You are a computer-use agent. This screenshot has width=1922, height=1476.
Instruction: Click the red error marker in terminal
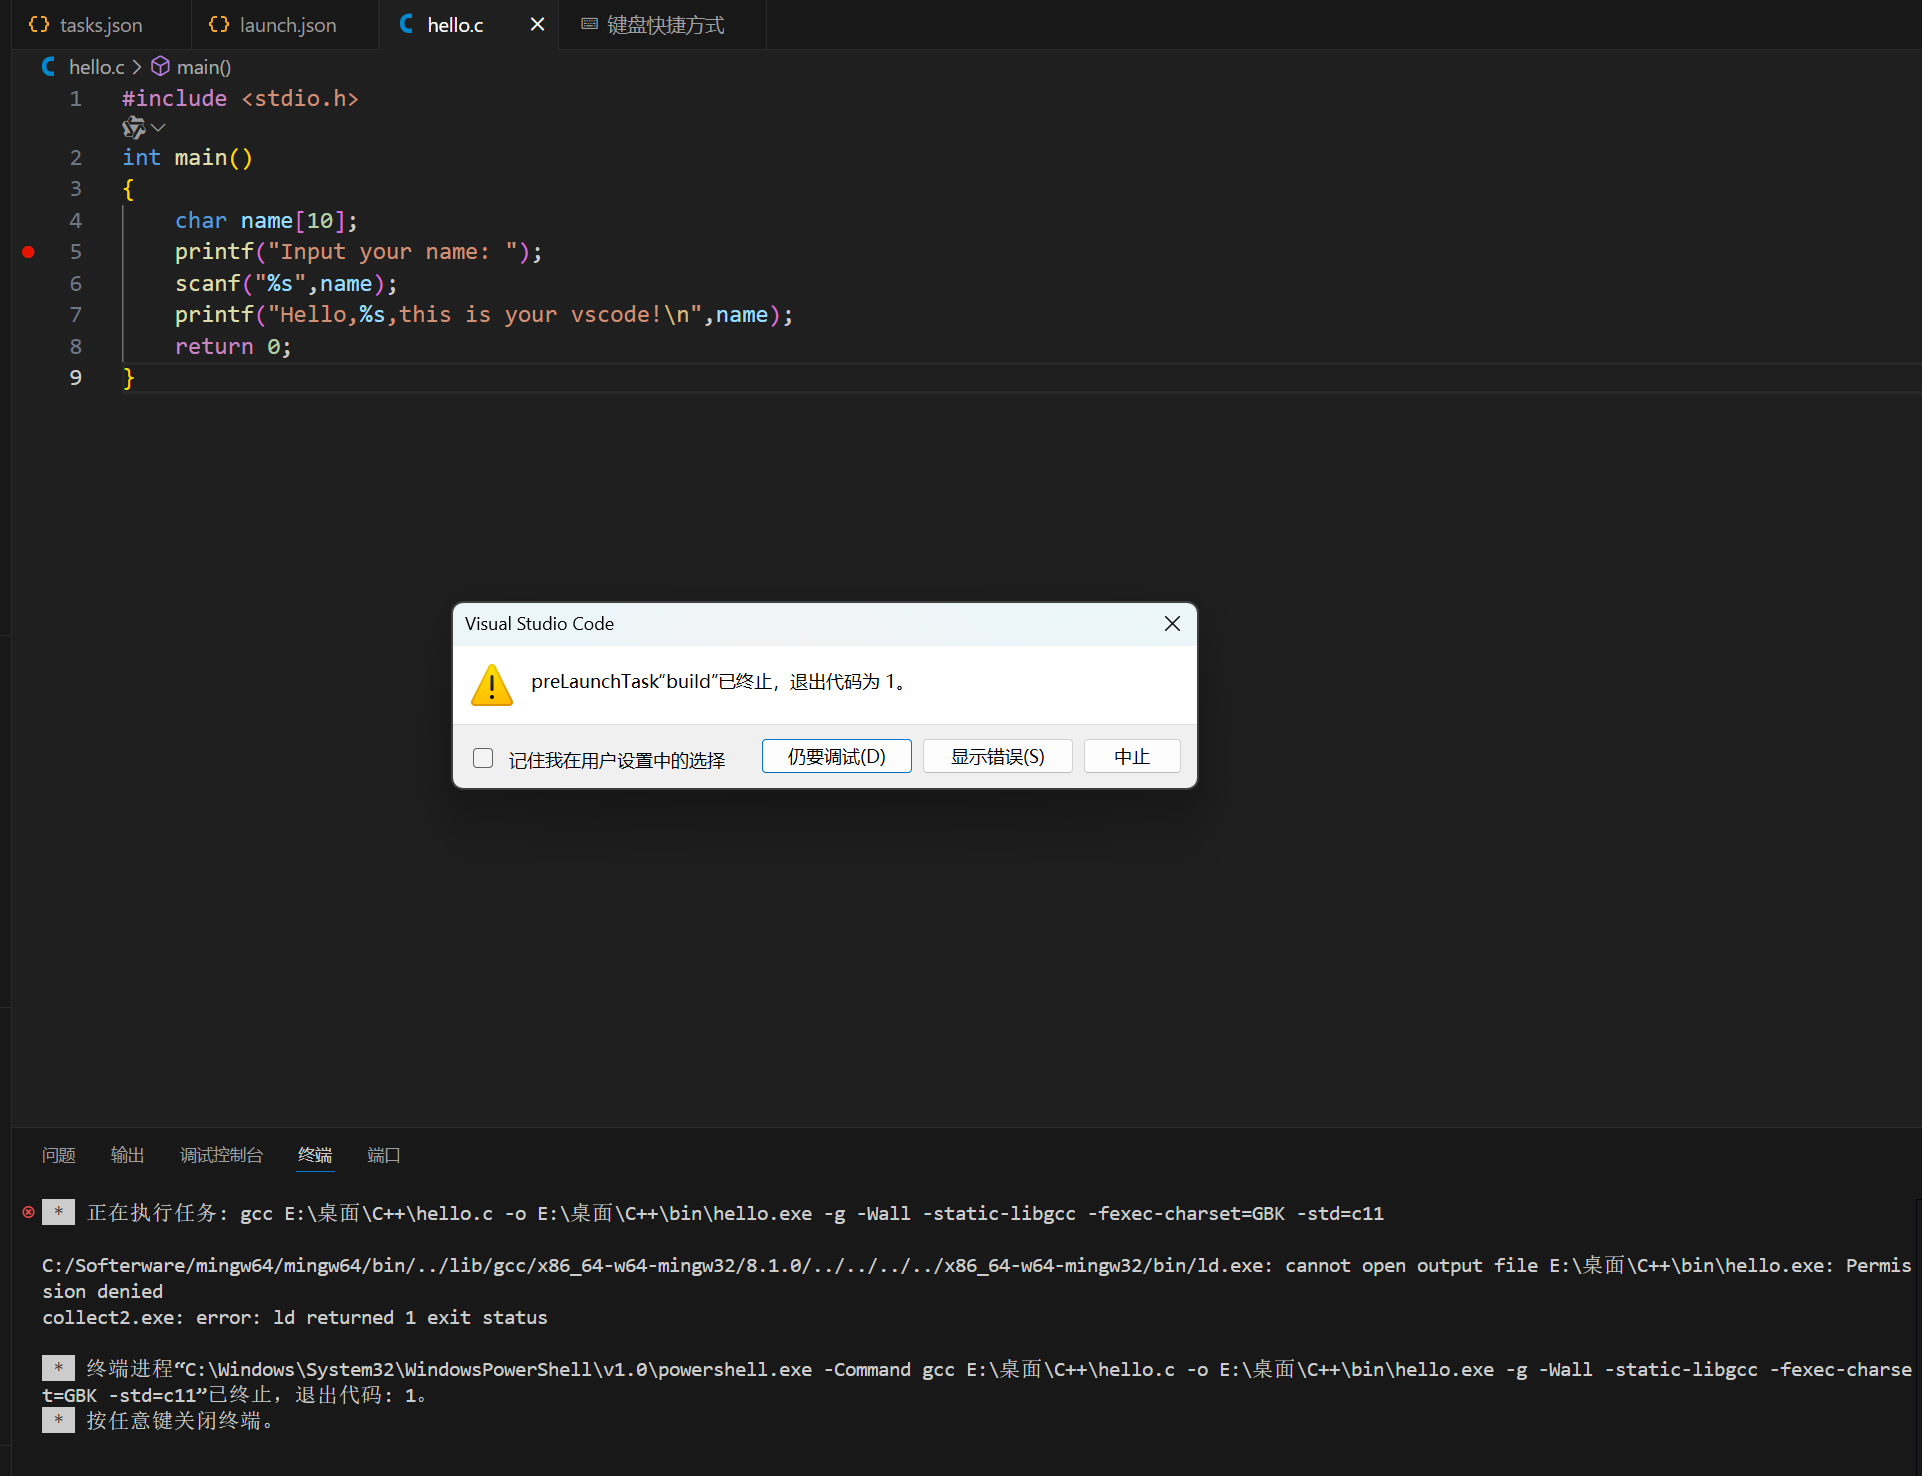[28, 1212]
